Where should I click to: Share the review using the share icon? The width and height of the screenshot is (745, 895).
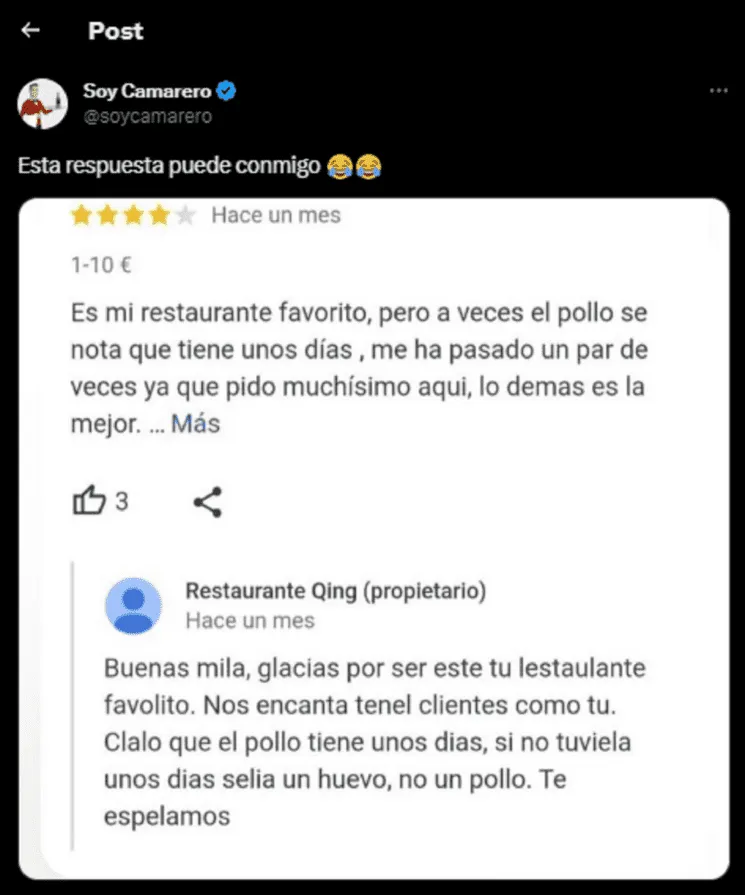pos(207,502)
